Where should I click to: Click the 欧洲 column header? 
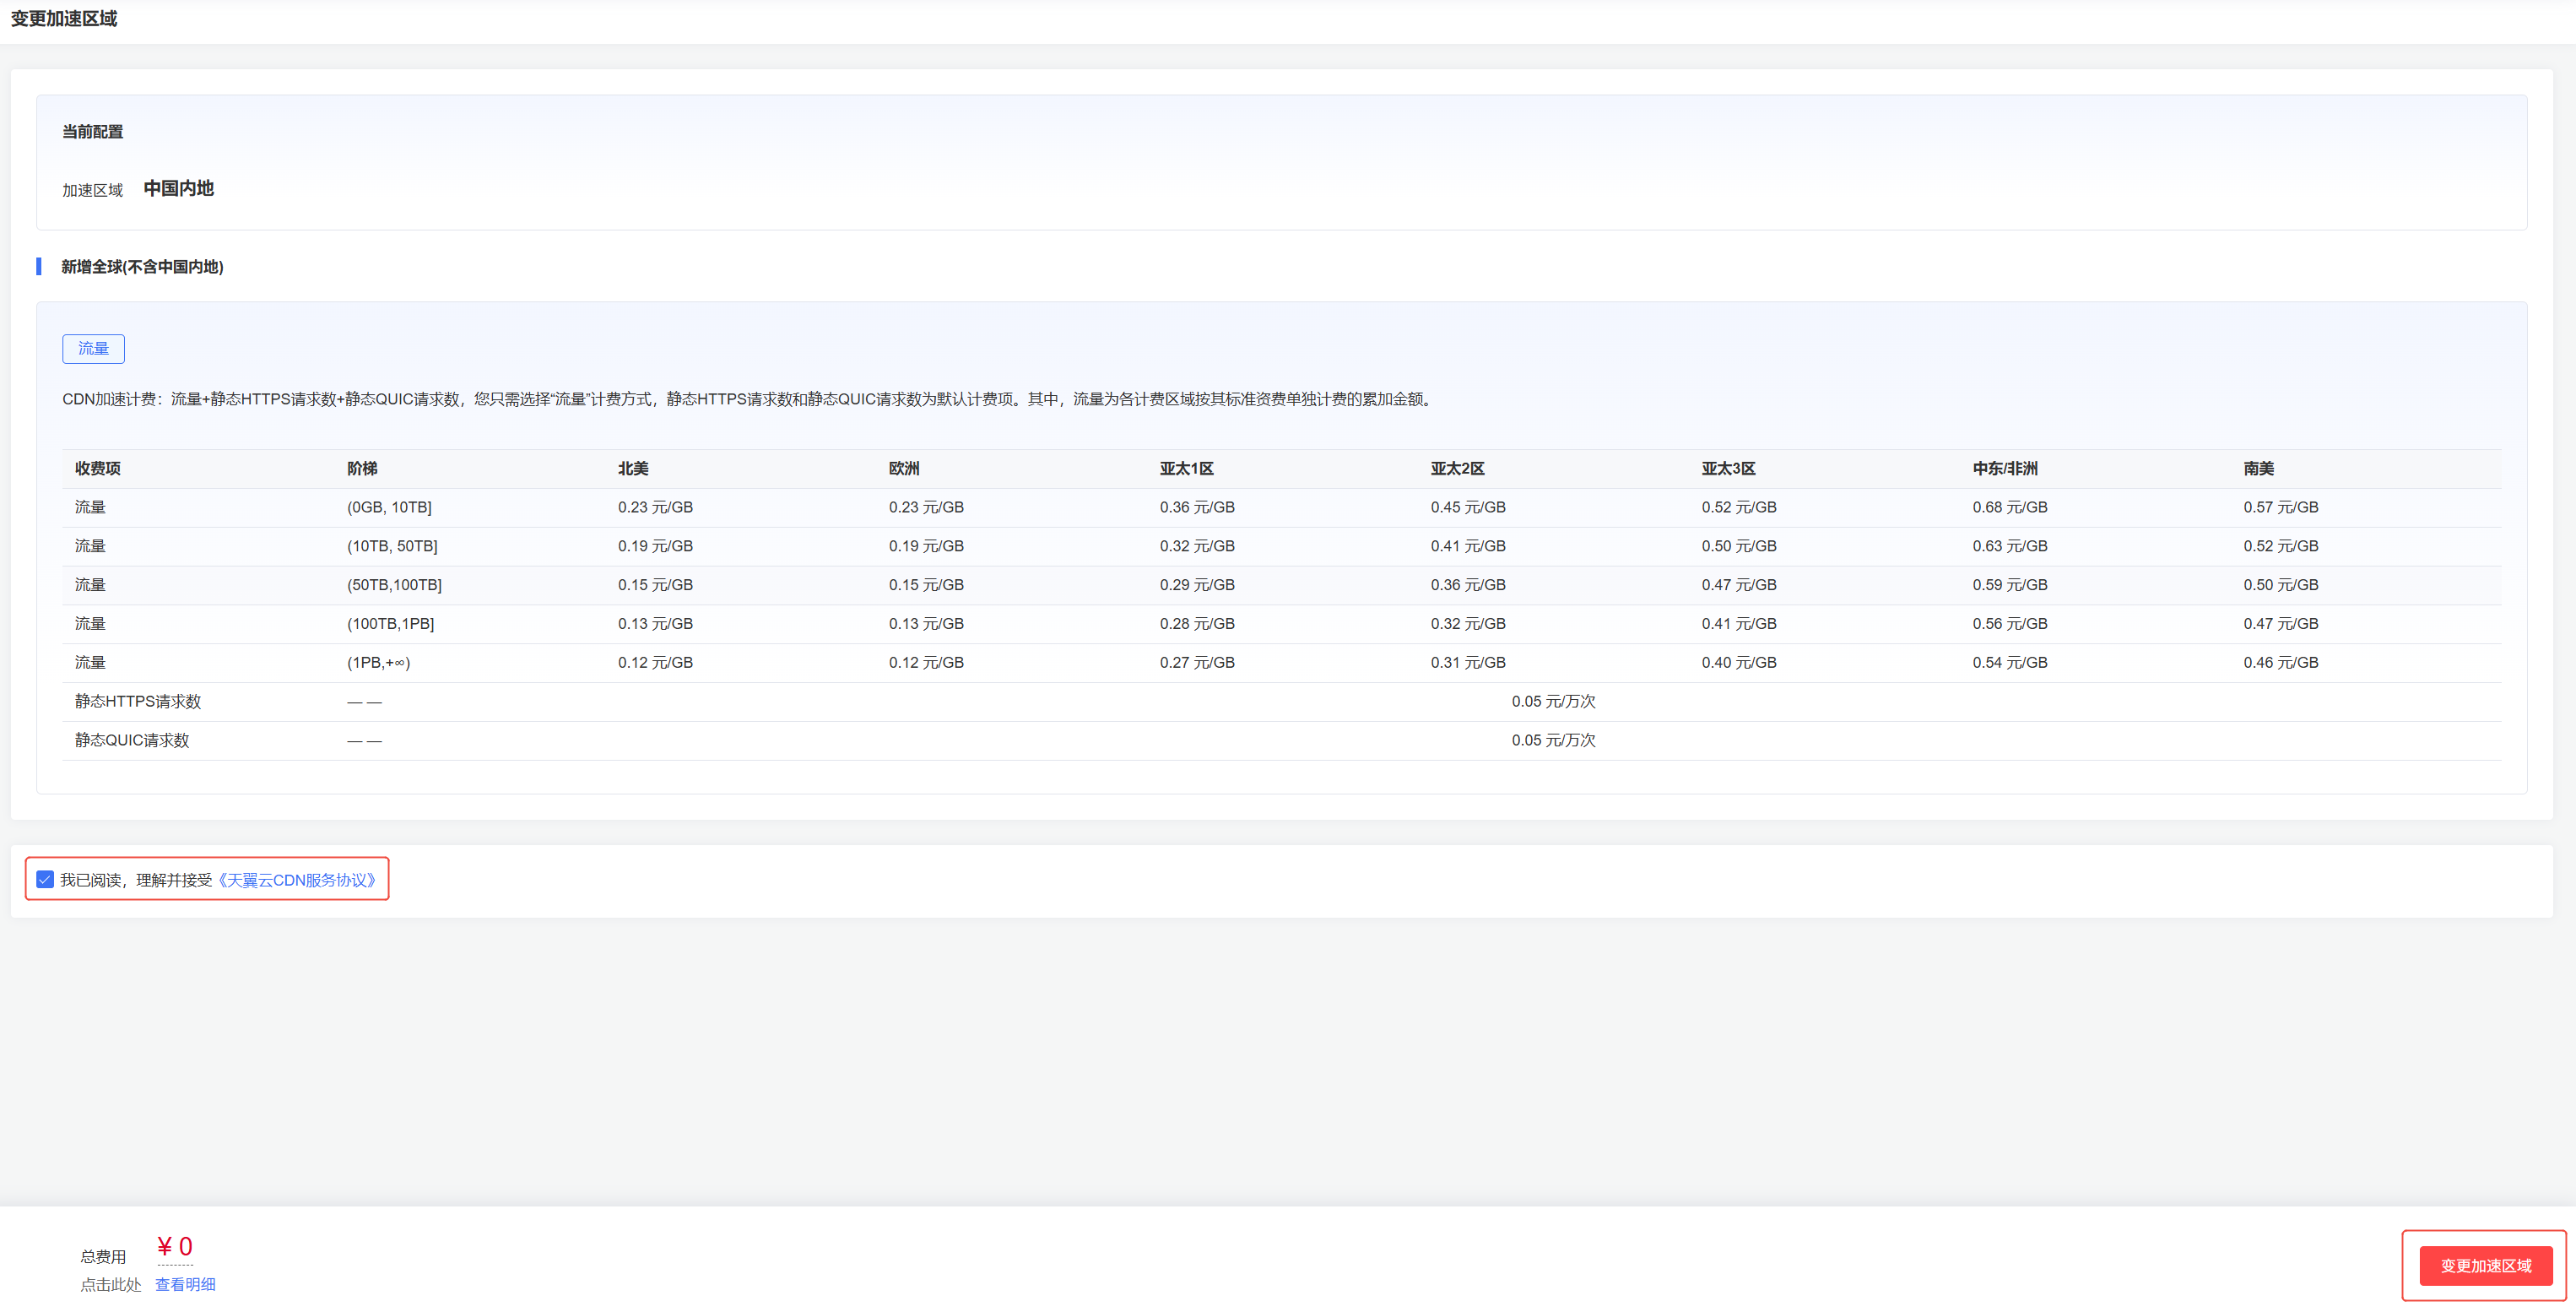coord(904,468)
